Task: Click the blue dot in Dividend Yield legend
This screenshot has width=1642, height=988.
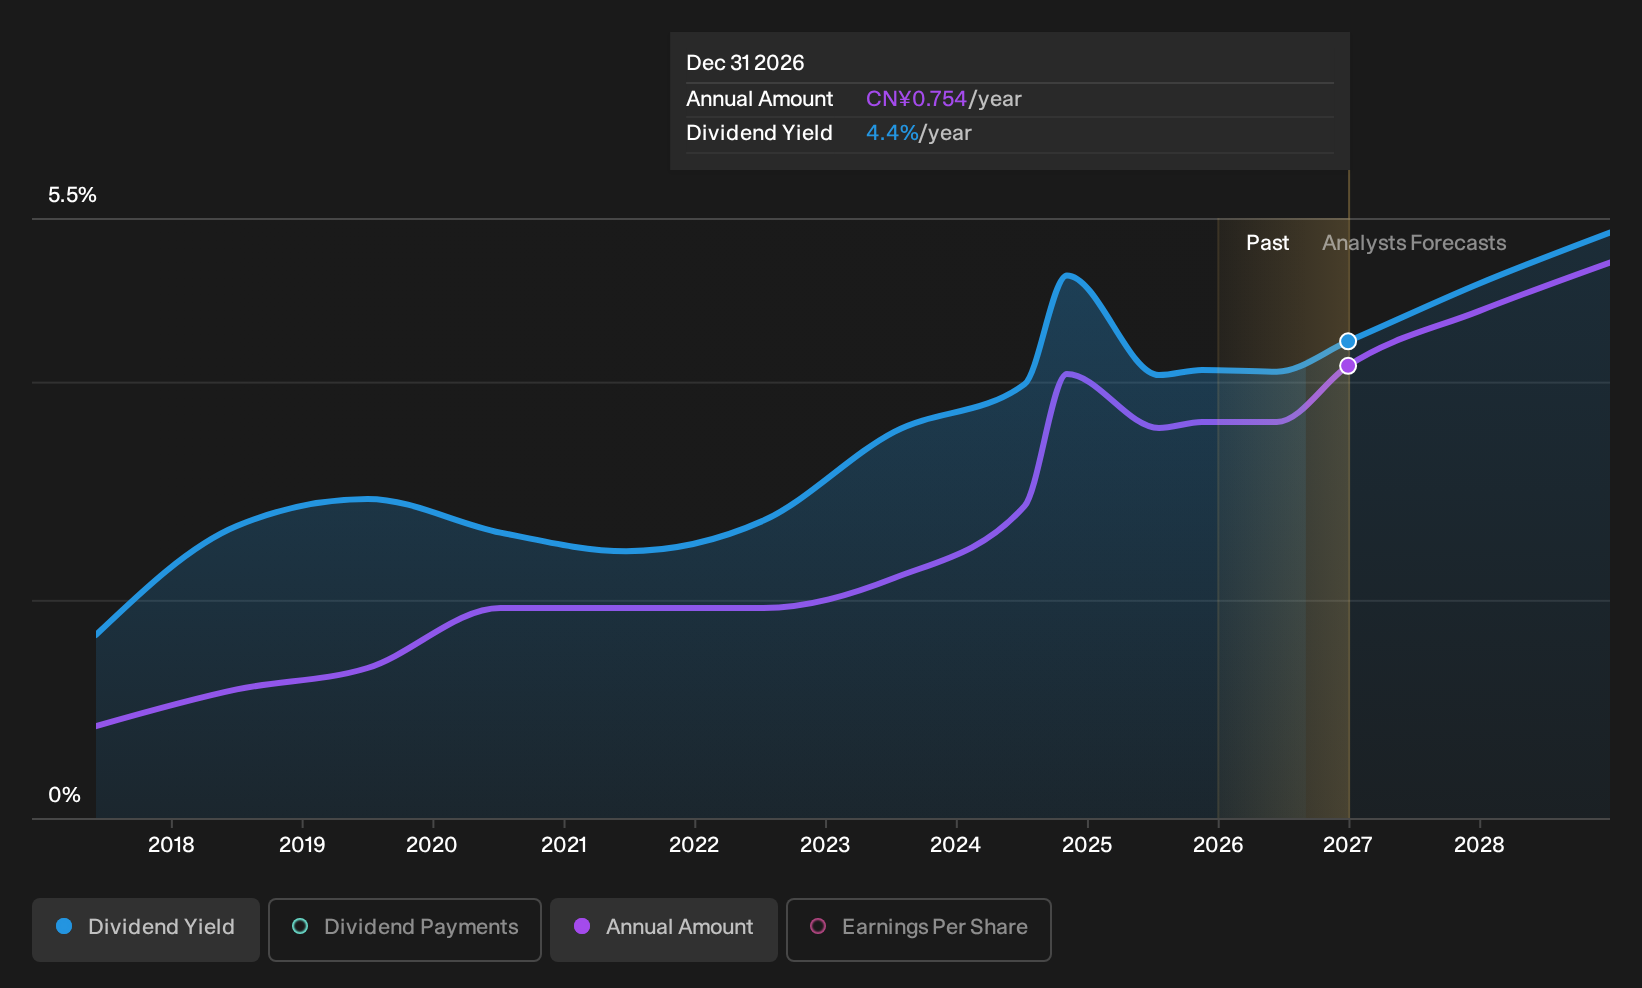Action: click(x=64, y=927)
